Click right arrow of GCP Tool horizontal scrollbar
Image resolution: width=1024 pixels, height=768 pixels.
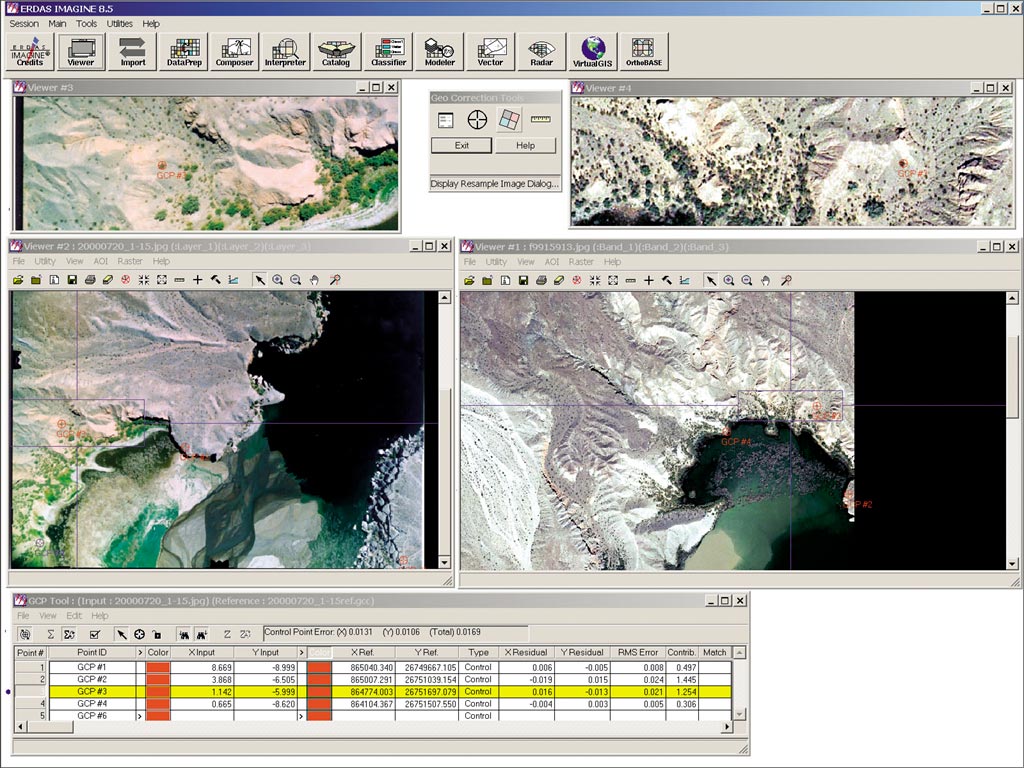(x=726, y=727)
